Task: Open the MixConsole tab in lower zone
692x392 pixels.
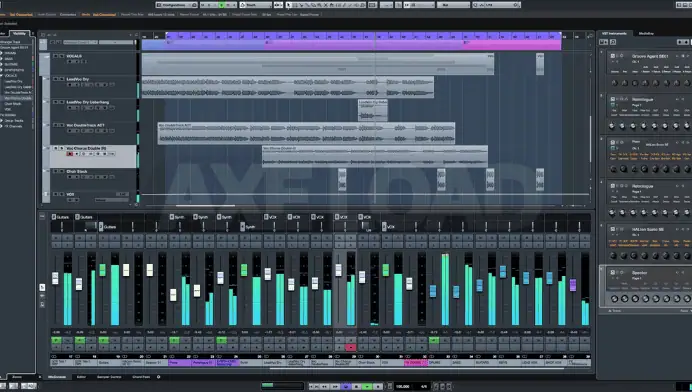Action: click(57, 377)
